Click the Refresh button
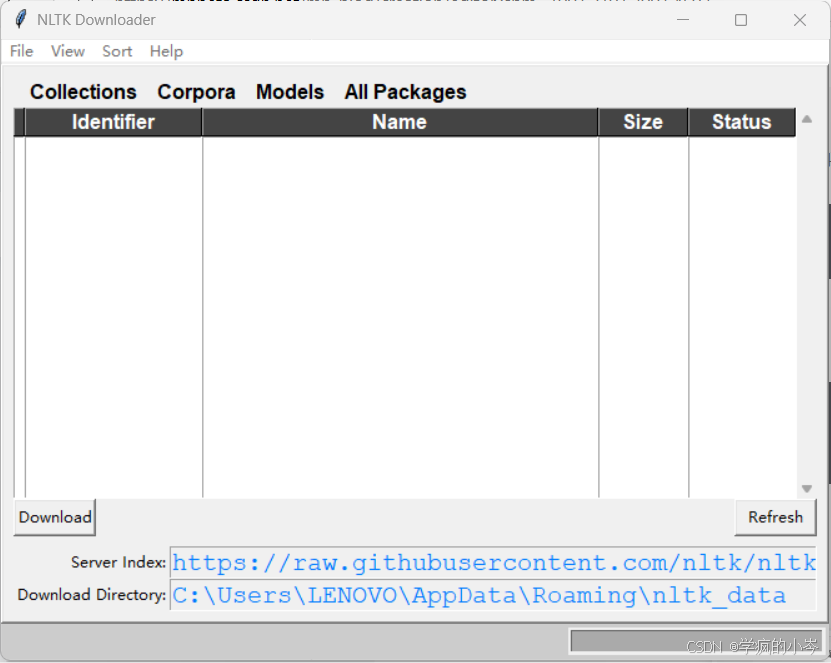831x663 pixels. (775, 517)
